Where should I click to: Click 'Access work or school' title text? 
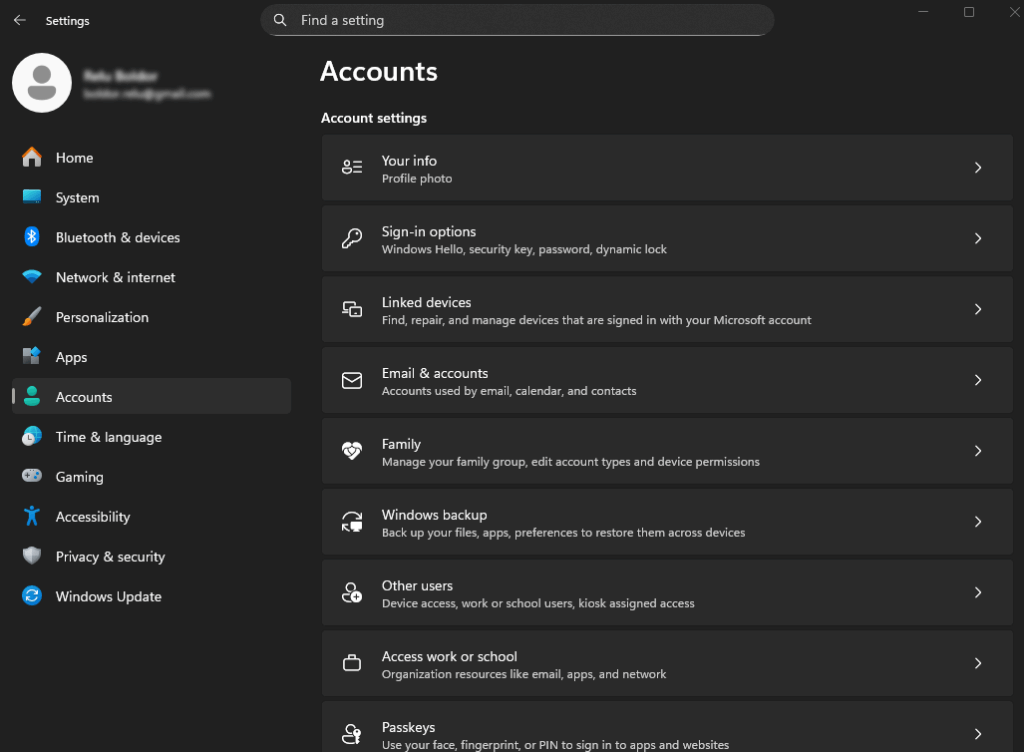(449, 657)
